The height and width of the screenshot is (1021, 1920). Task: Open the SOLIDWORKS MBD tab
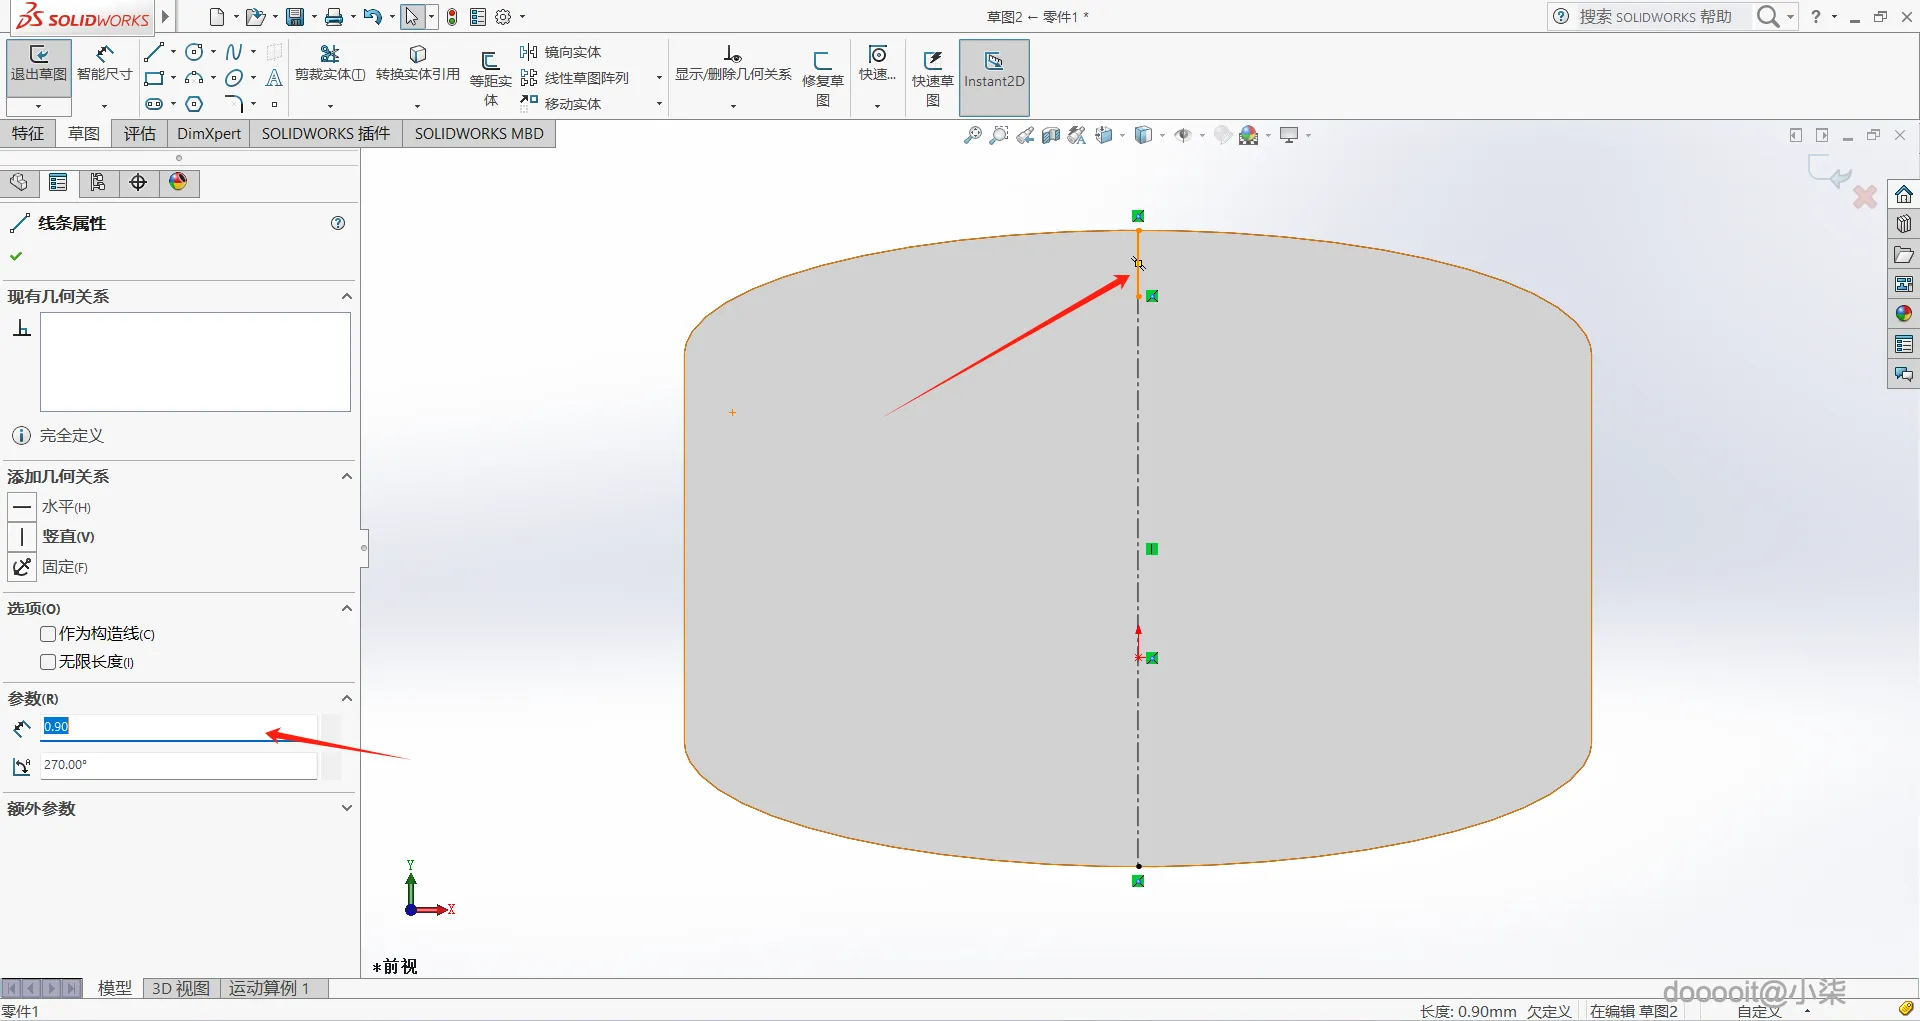coord(478,134)
